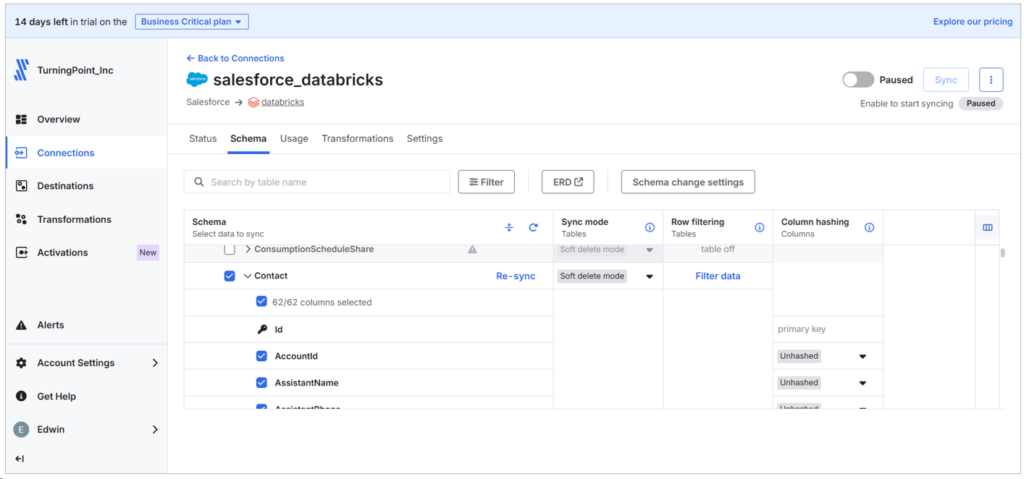Select the Schema tab
This screenshot has height=479, width=1024.
click(x=248, y=139)
